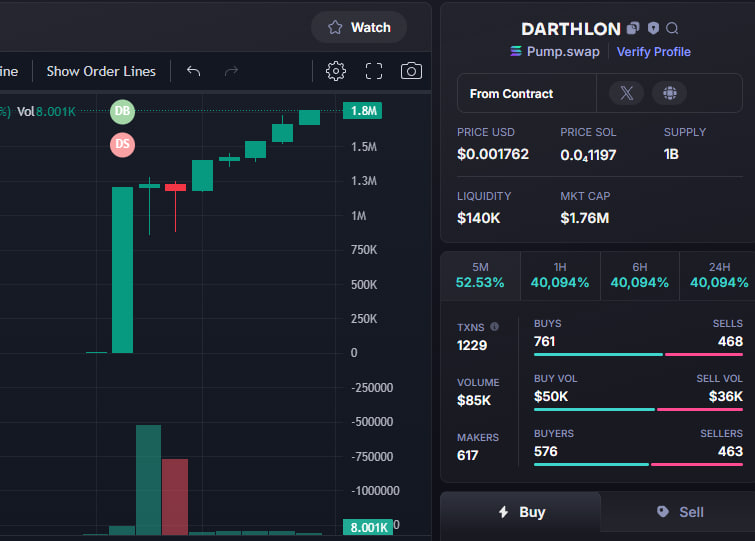Click the TXNS info icon
Image resolution: width=755 pixels, height=541 pixels.
point(494,327)
